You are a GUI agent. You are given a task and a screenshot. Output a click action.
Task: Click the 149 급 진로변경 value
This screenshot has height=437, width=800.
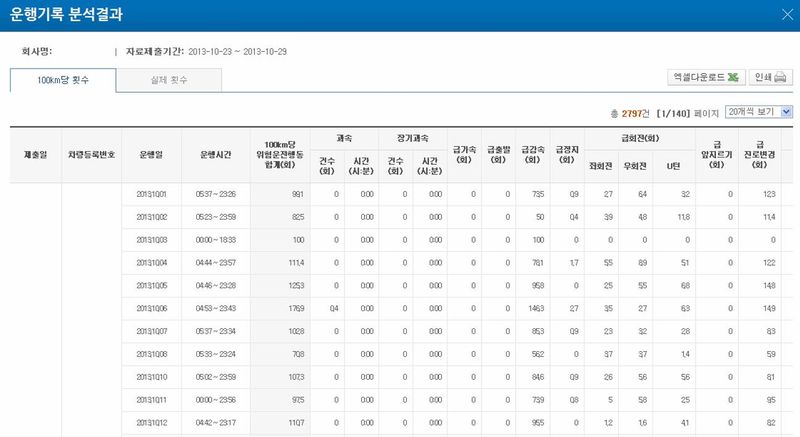click(769, 309)
